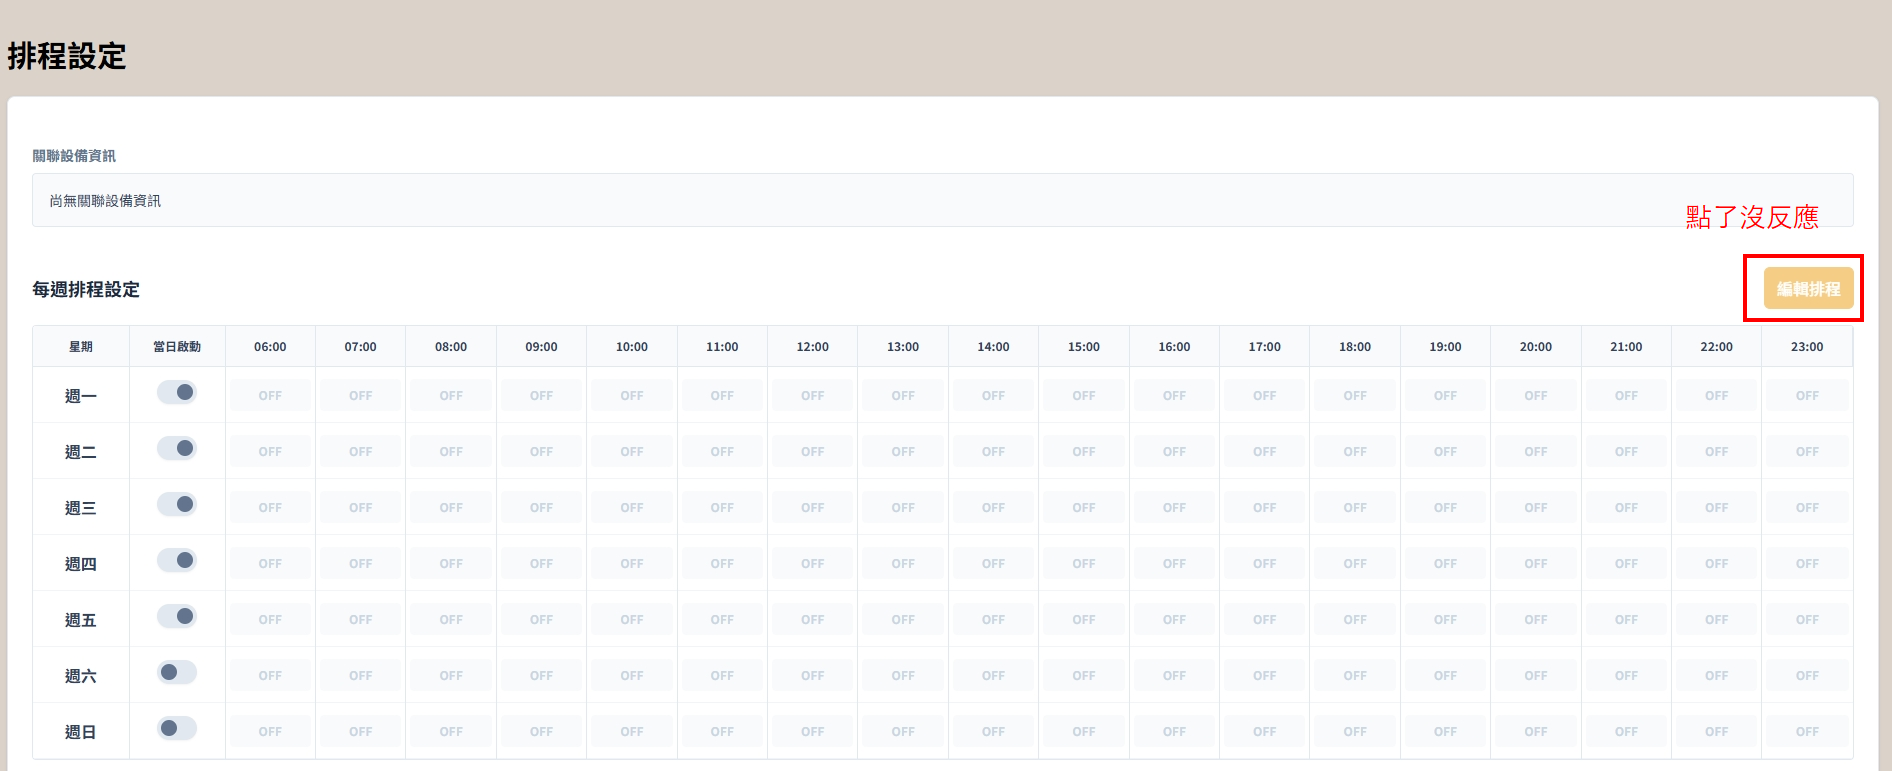1892x771 pixels.
Task: Click the 編輯排程 button
Action: tap(1808, 289)
